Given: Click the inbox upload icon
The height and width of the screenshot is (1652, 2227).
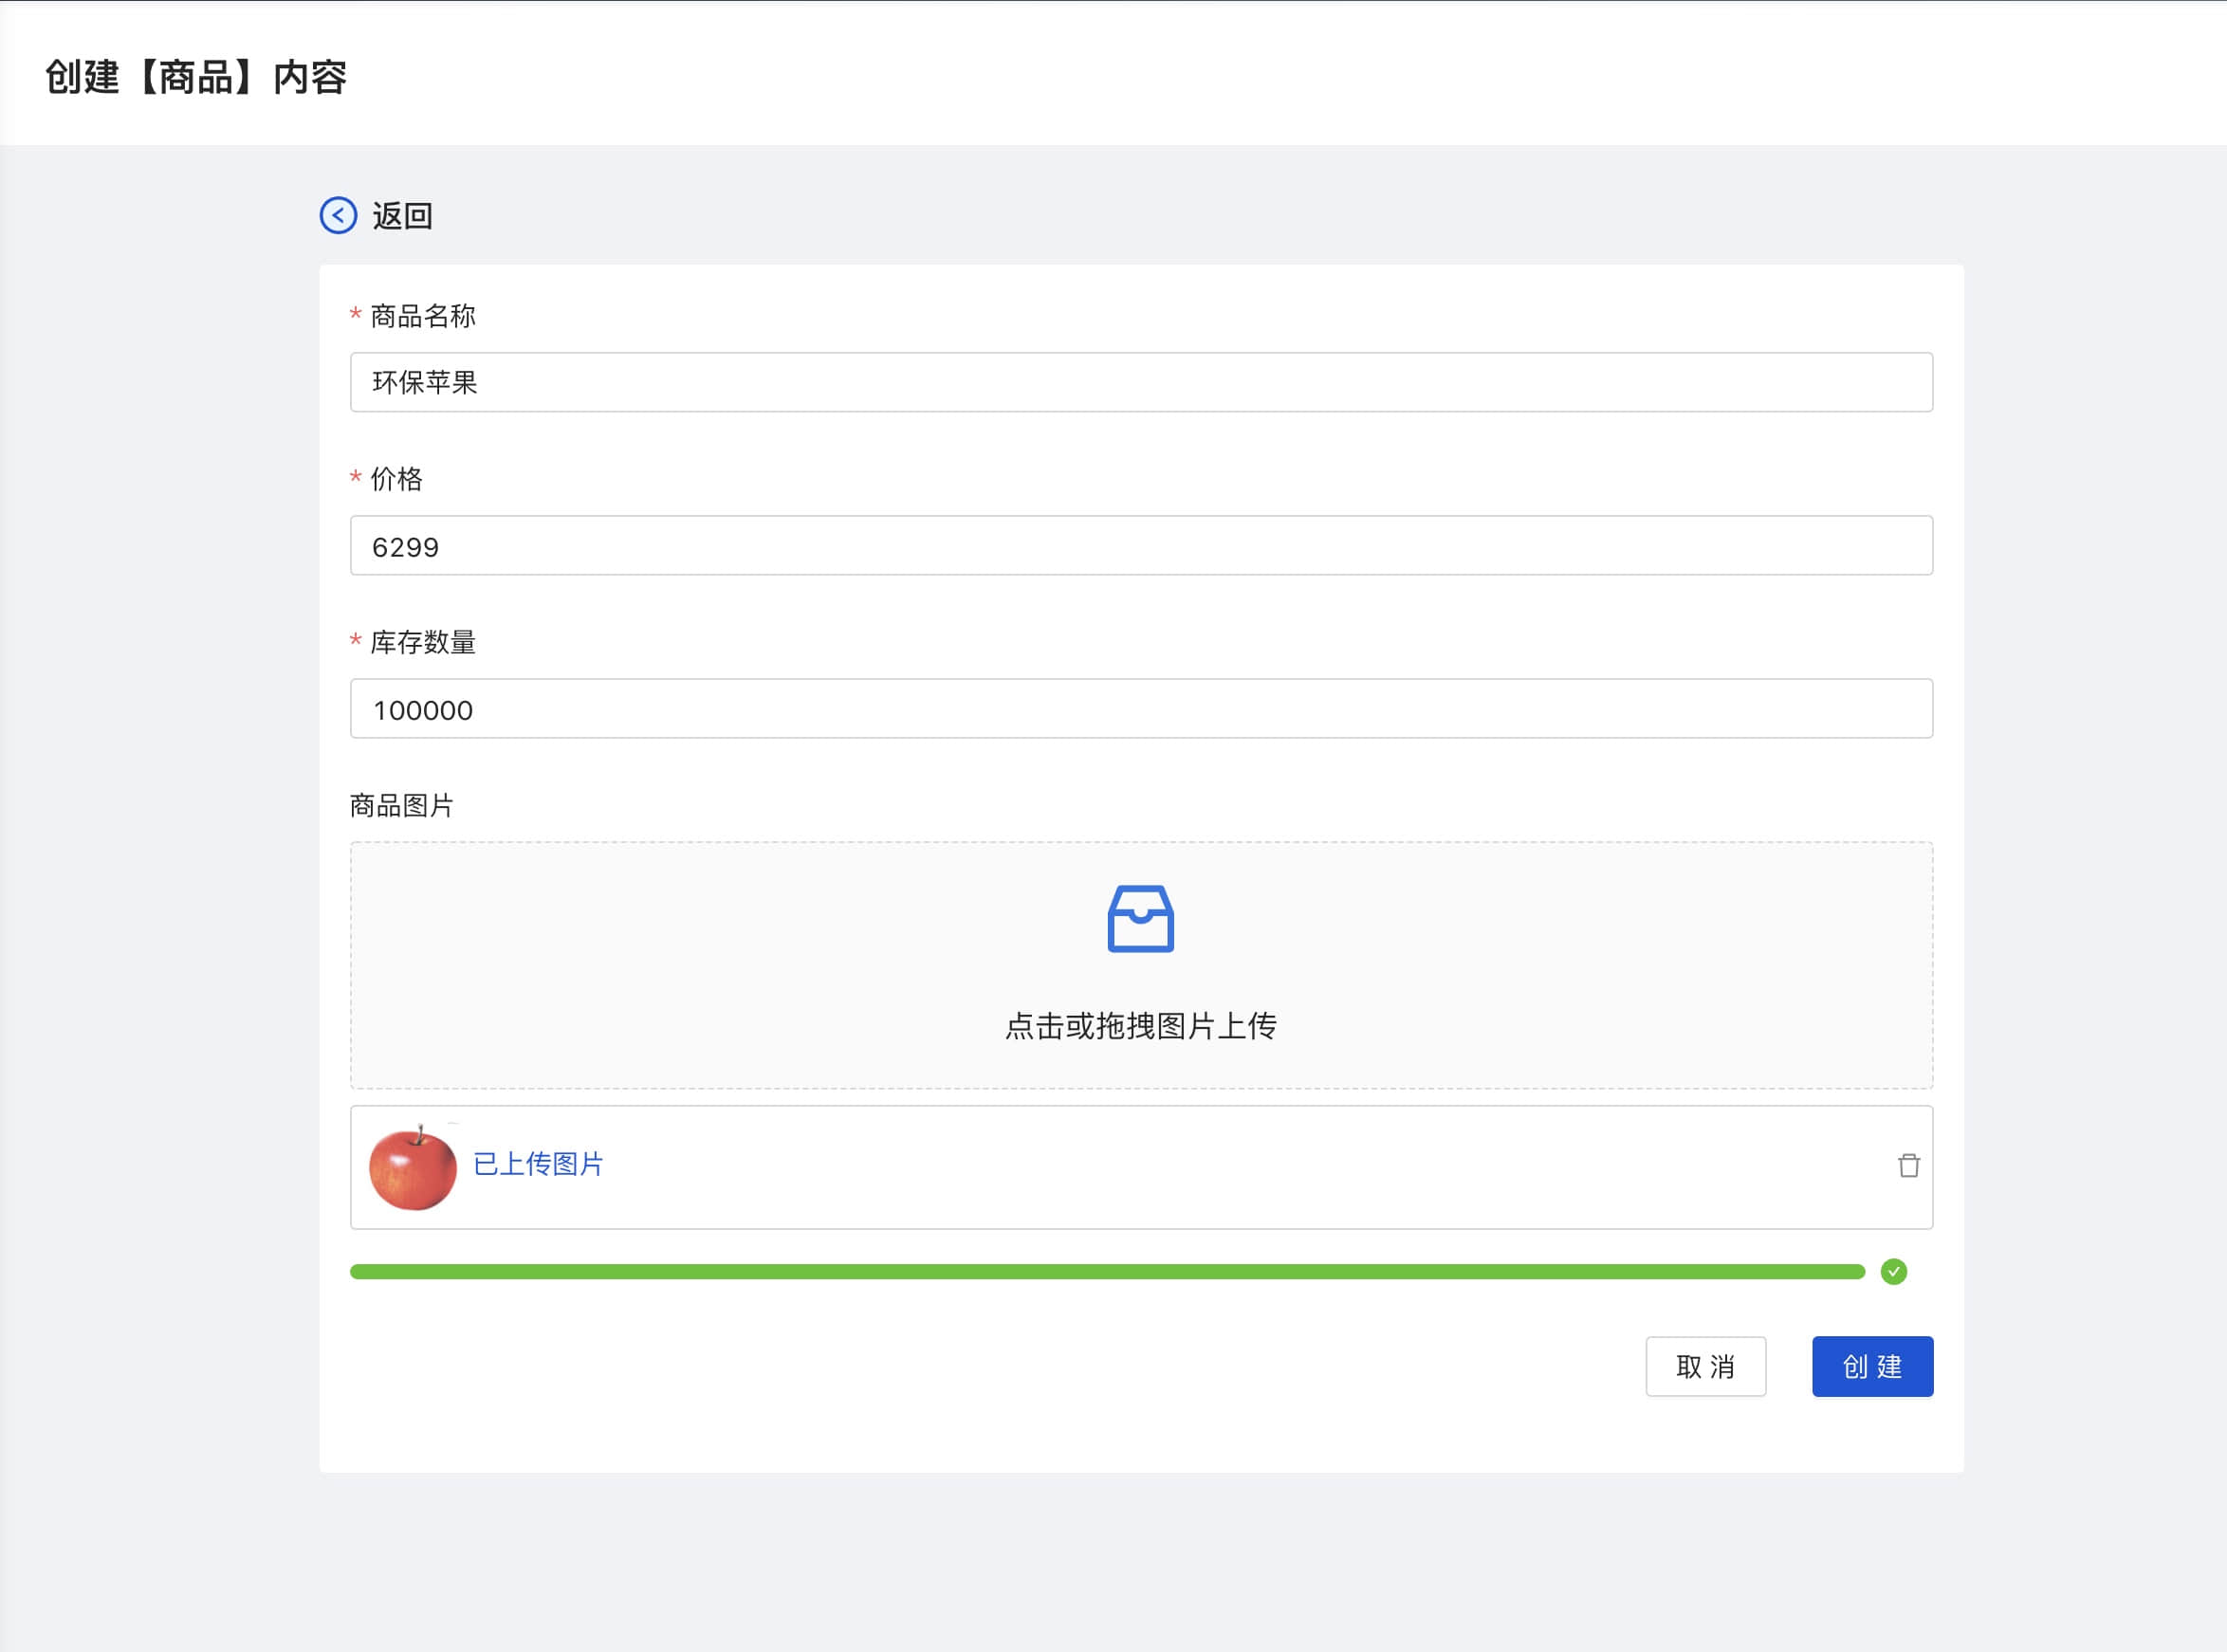Looking at the screenshot, I should point(1140,918).
